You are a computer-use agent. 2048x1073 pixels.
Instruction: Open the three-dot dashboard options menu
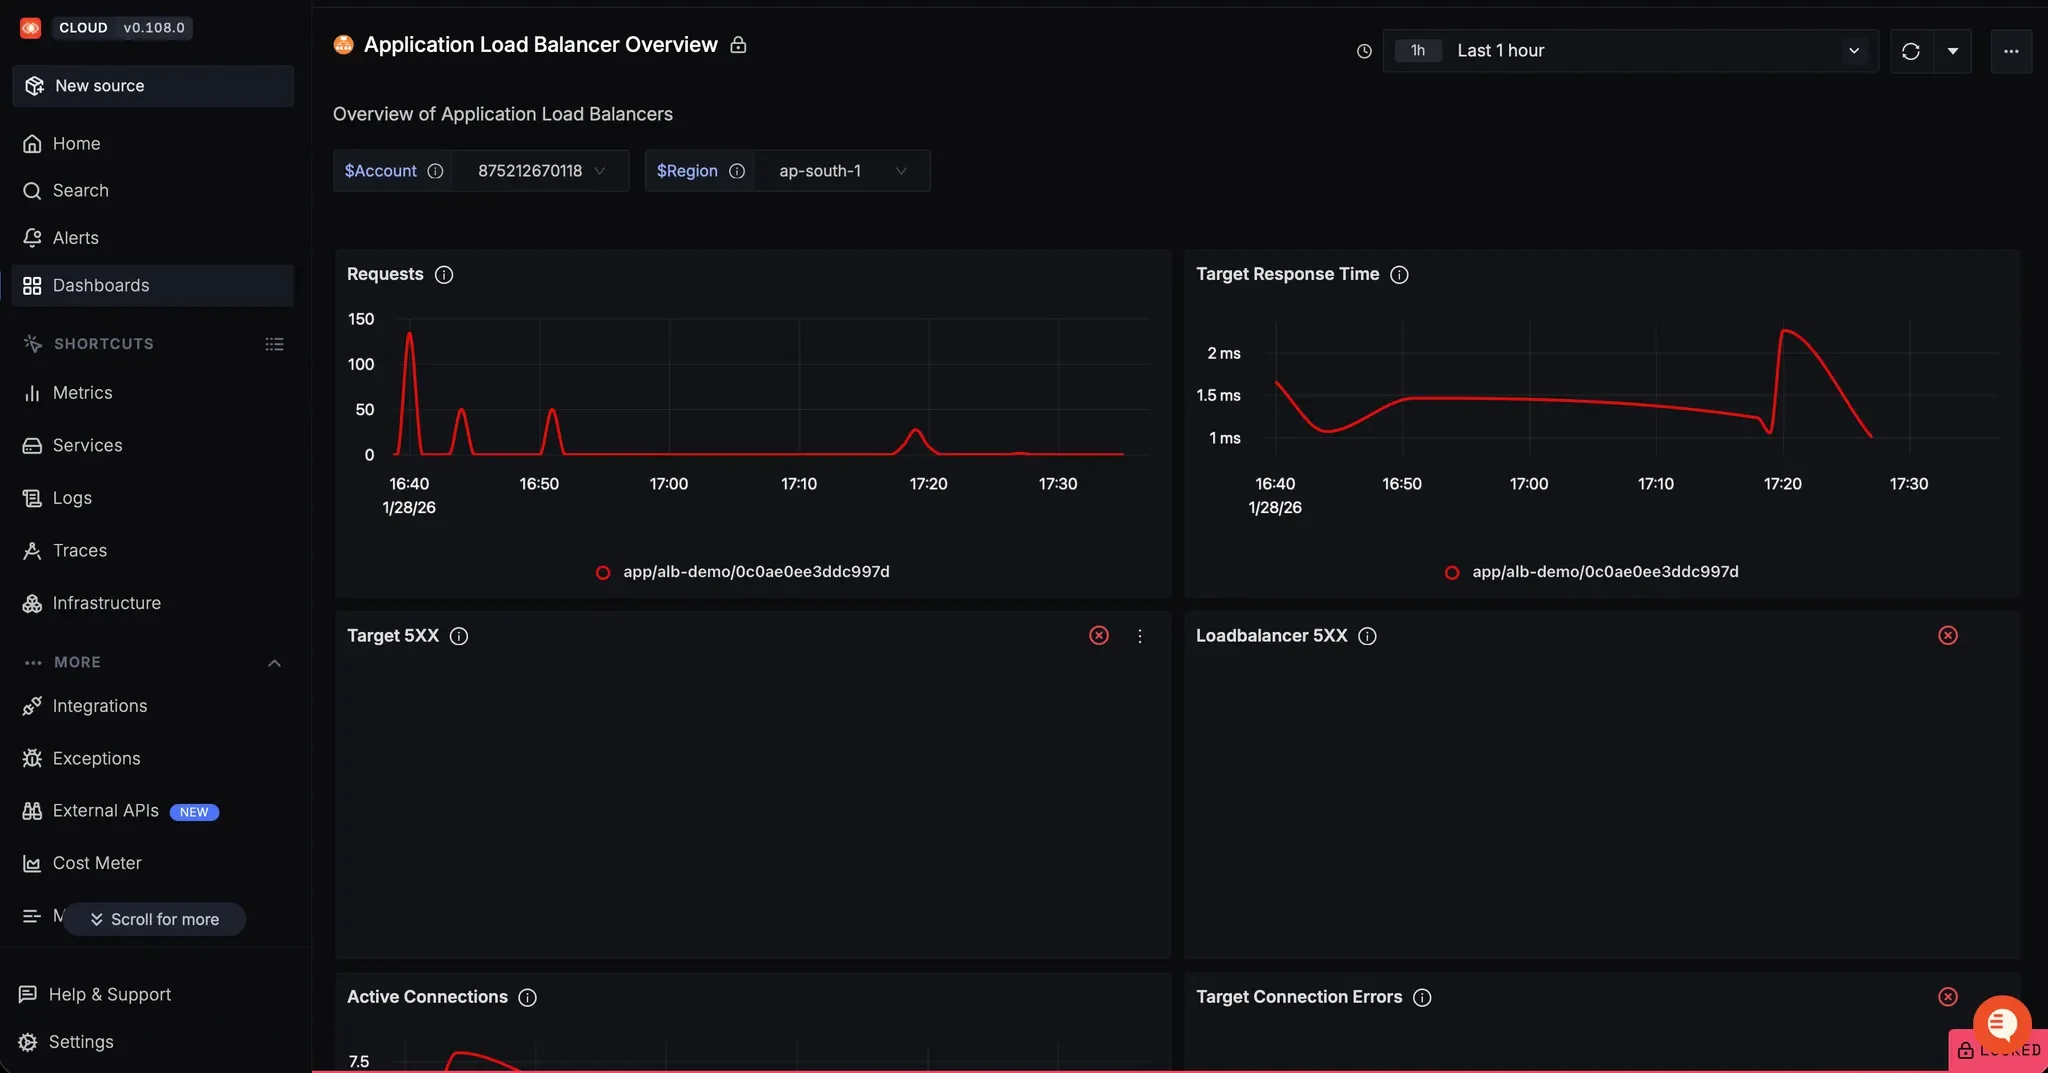(2011, 51)
